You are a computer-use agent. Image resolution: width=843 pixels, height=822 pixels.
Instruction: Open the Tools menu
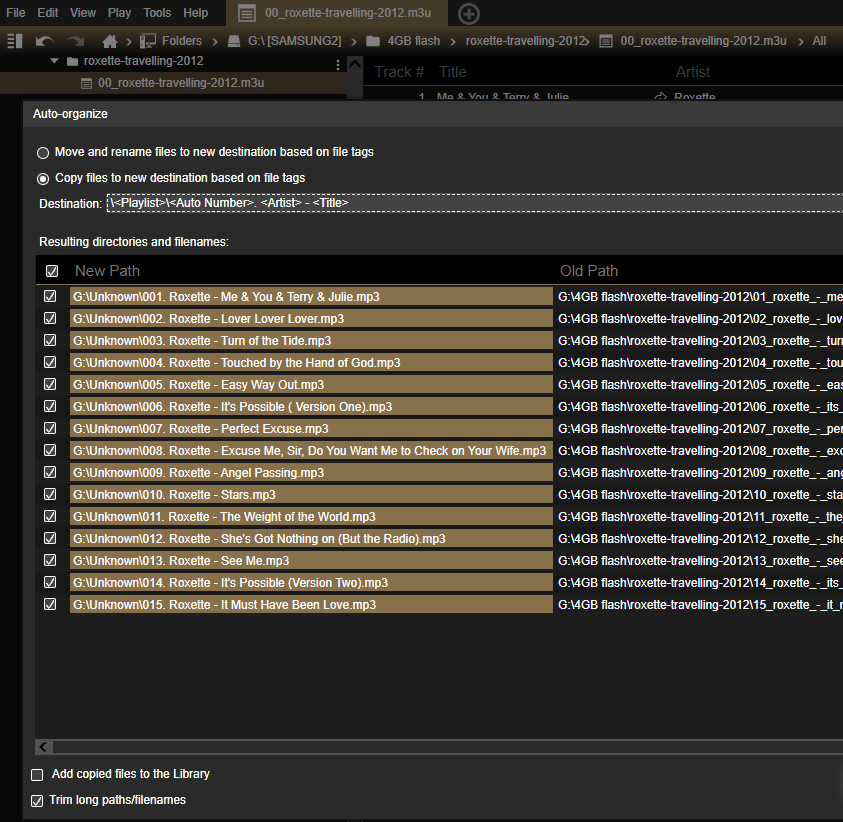pyautogui.click(x=157, y=13)
